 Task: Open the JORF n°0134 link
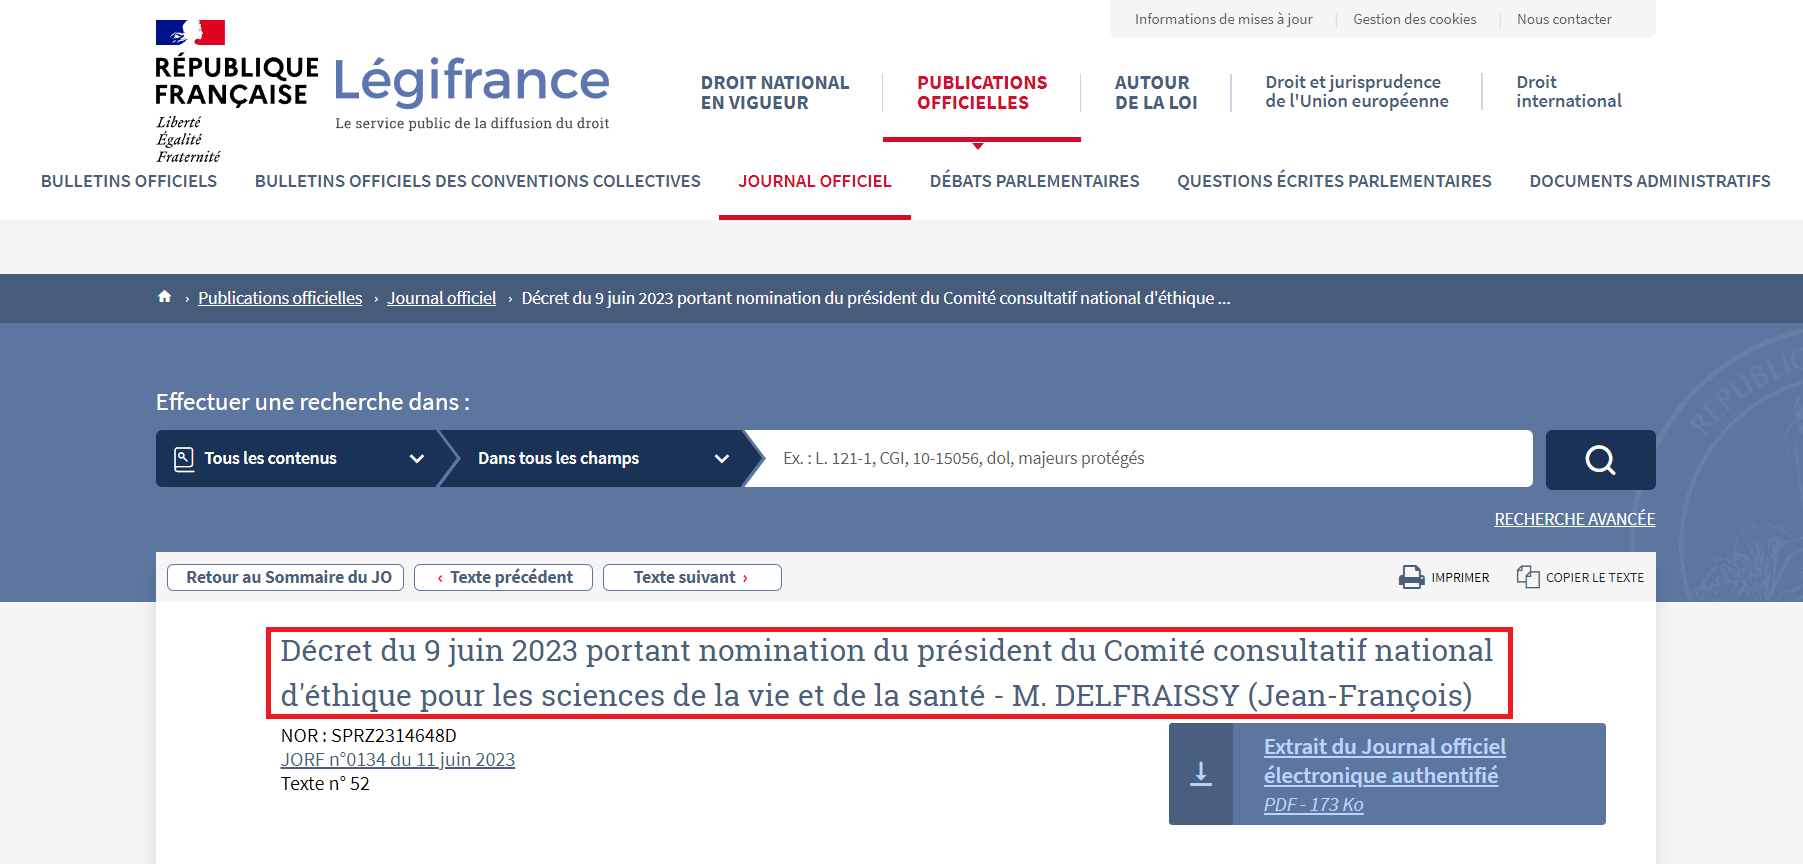pos(397,760)
